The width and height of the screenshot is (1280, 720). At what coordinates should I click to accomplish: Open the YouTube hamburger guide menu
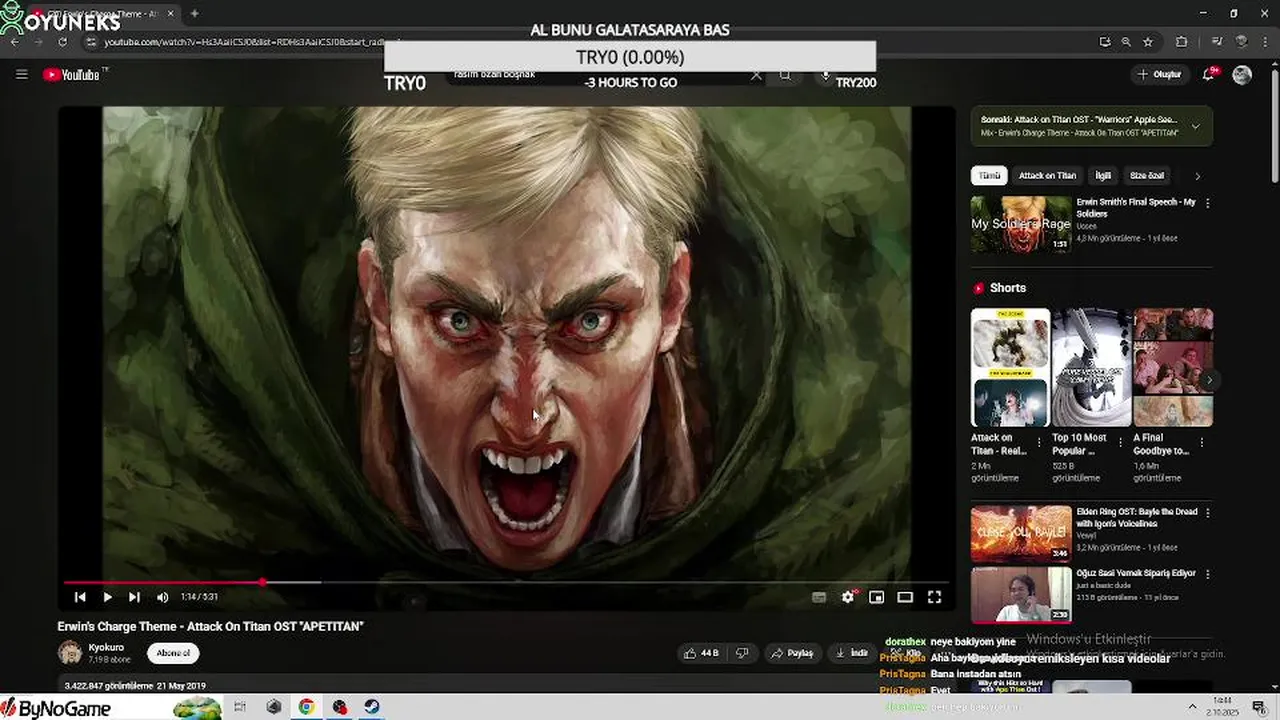point(21,74)
